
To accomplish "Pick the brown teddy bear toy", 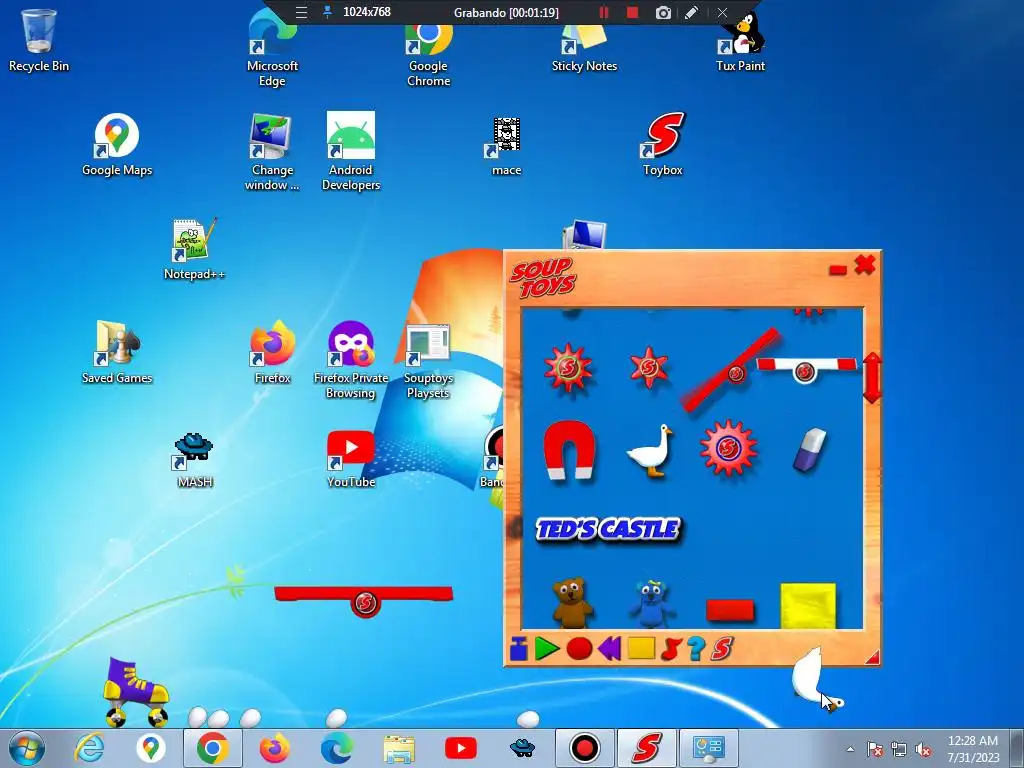I will [x=573, y=603].
